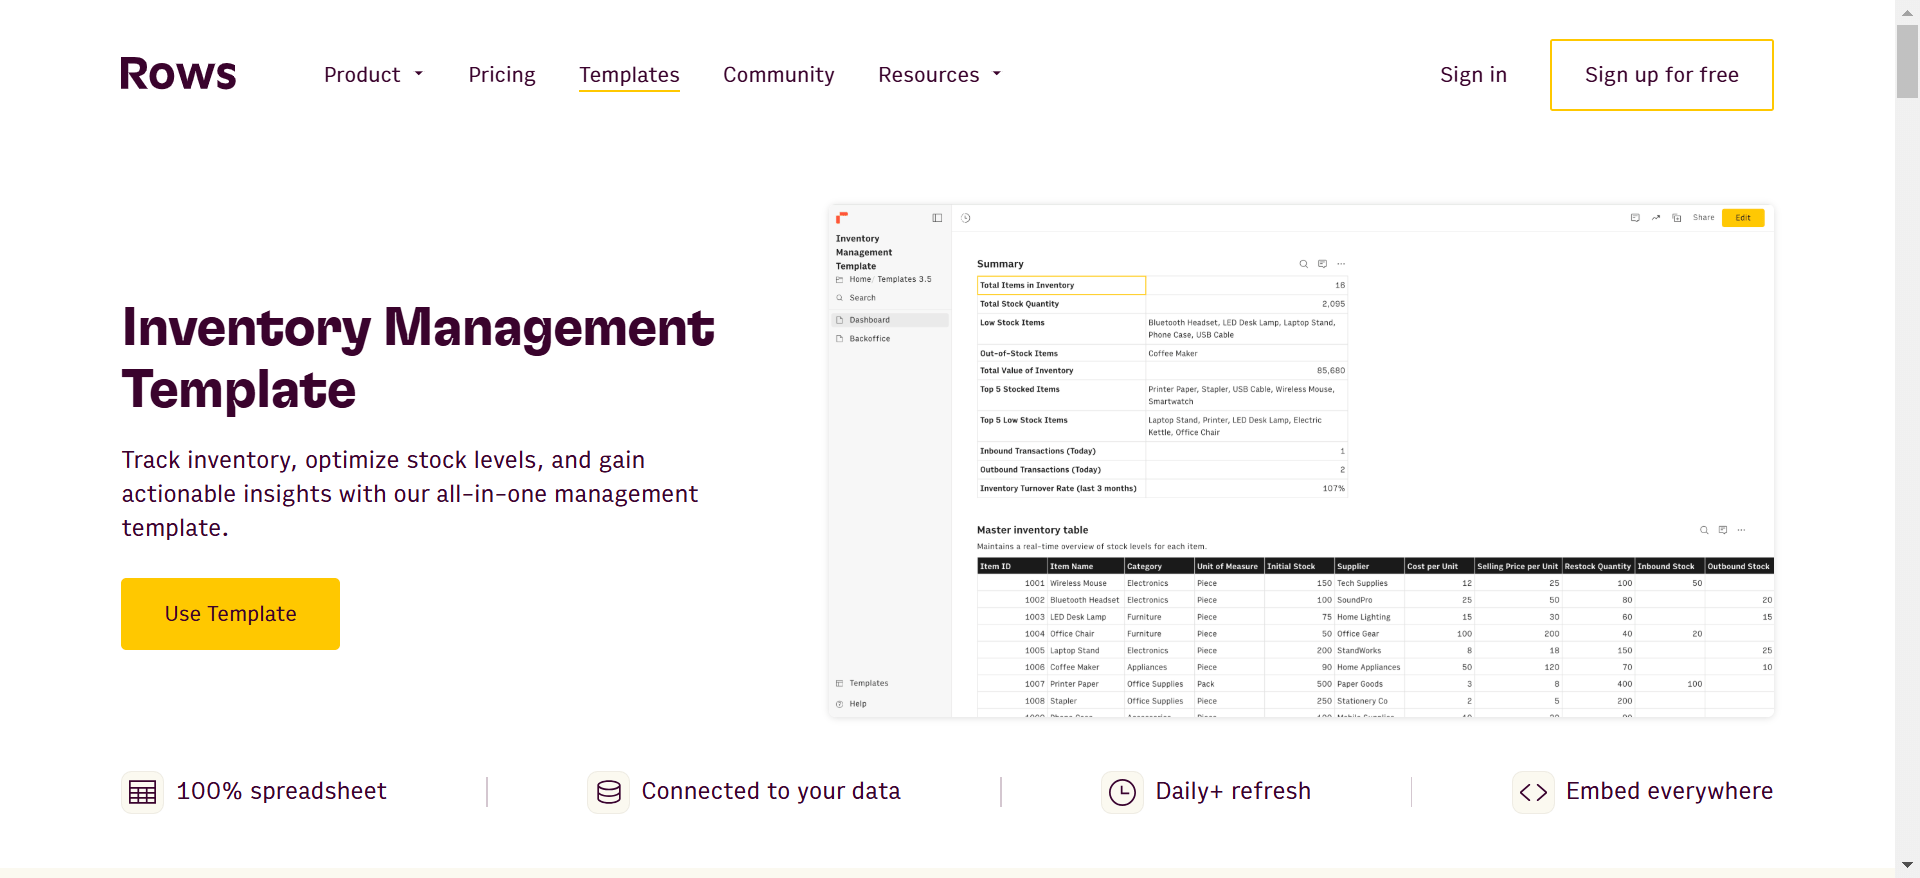
Task: Click the Embed everywhere code icon
Action: (x=1533, y=792)
